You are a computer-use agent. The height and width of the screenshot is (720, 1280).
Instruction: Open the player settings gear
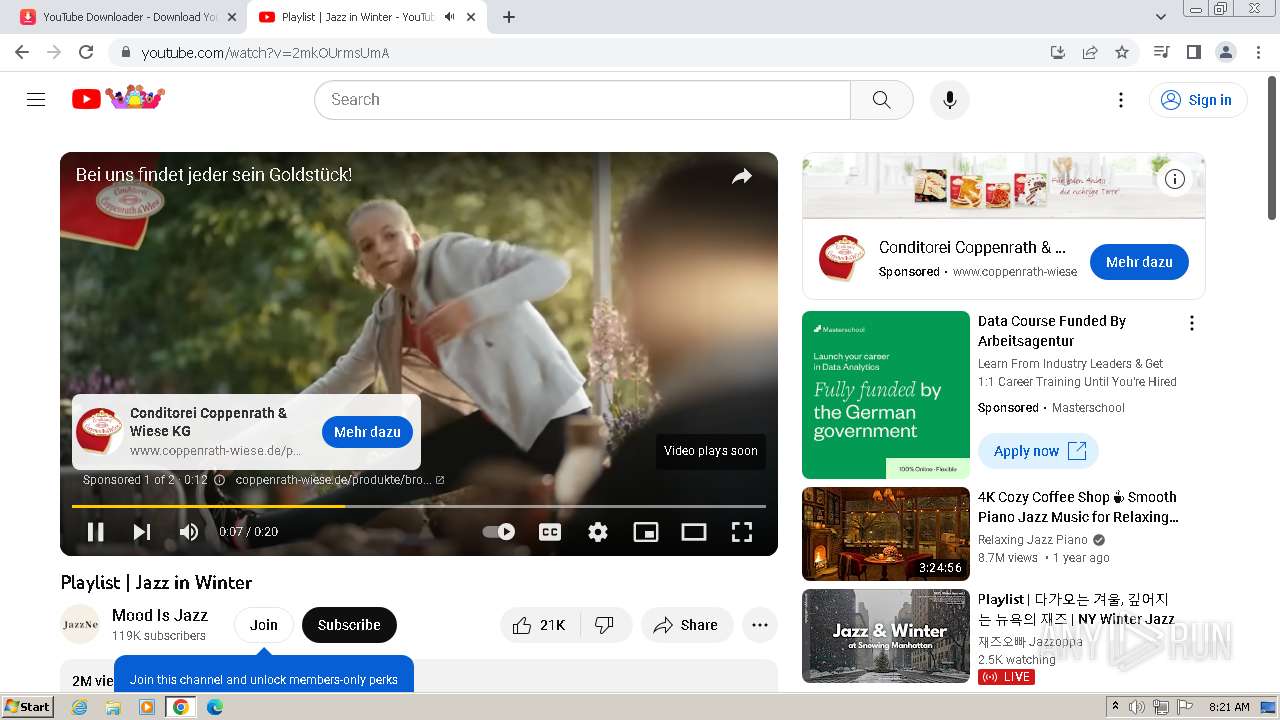pyautogui.click(x=598, y=532)
